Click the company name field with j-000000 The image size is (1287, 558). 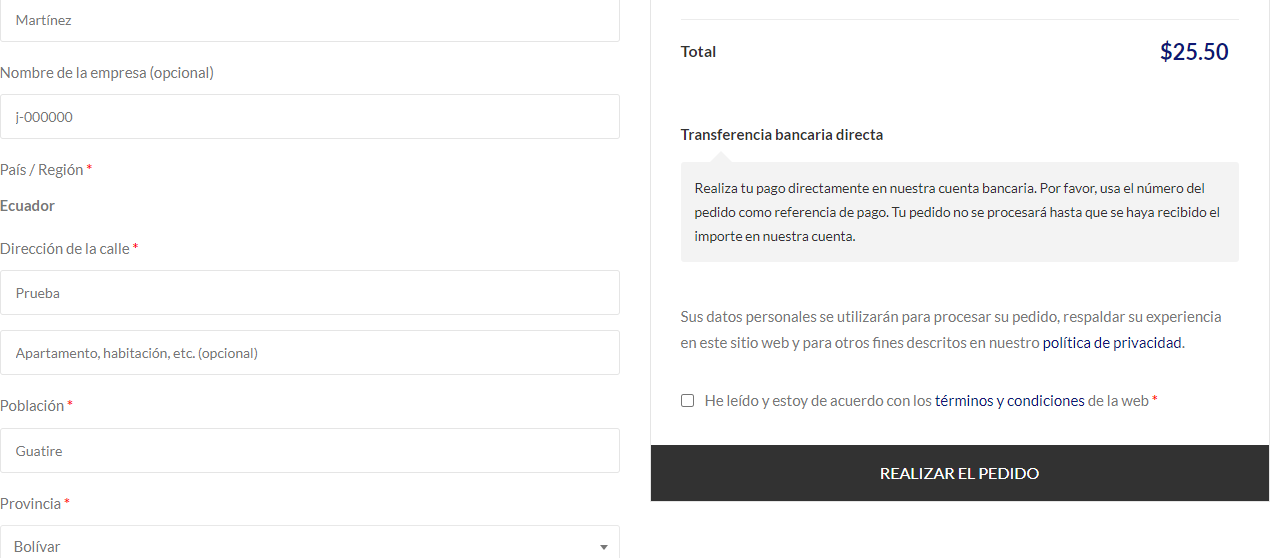tap(310, 117)
